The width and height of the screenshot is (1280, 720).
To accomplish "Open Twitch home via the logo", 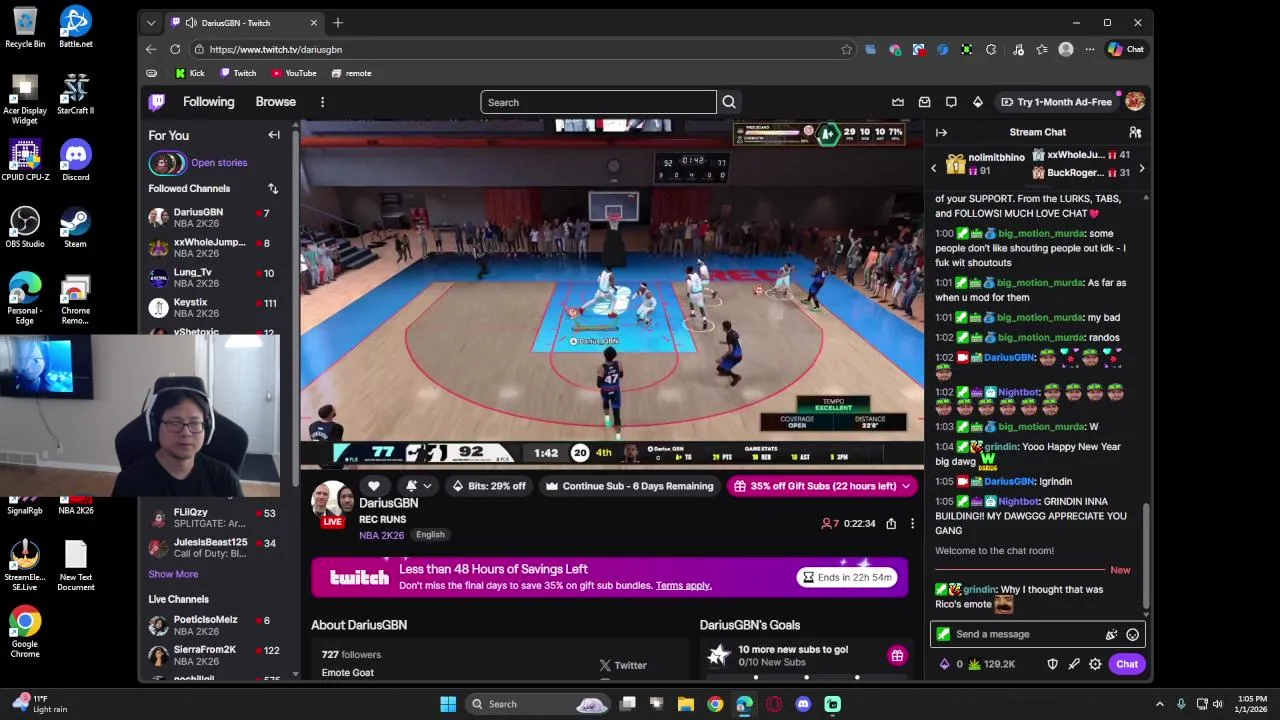I will pos(157,102).
